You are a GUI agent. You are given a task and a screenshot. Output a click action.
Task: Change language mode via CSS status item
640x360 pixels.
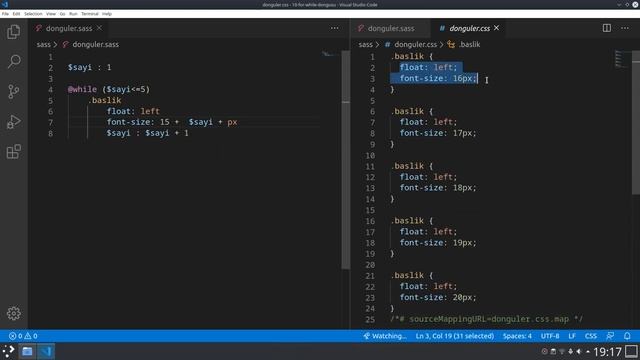pyautogui.click(x=591, y=336)
